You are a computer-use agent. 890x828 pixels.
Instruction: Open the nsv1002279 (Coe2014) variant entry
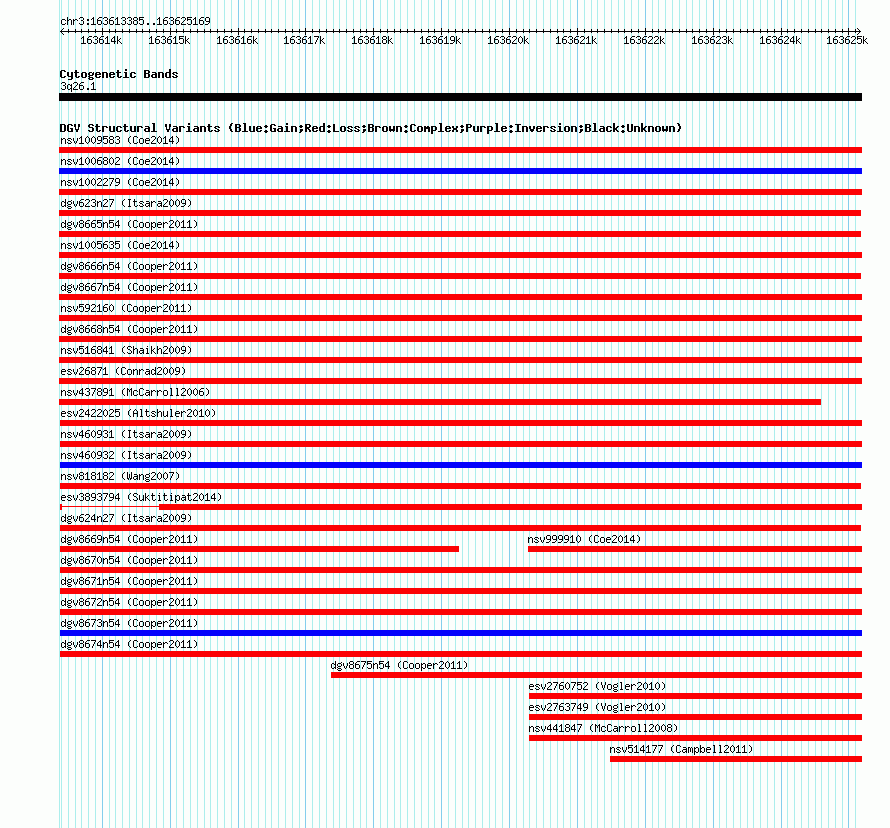tap(120, 182)
